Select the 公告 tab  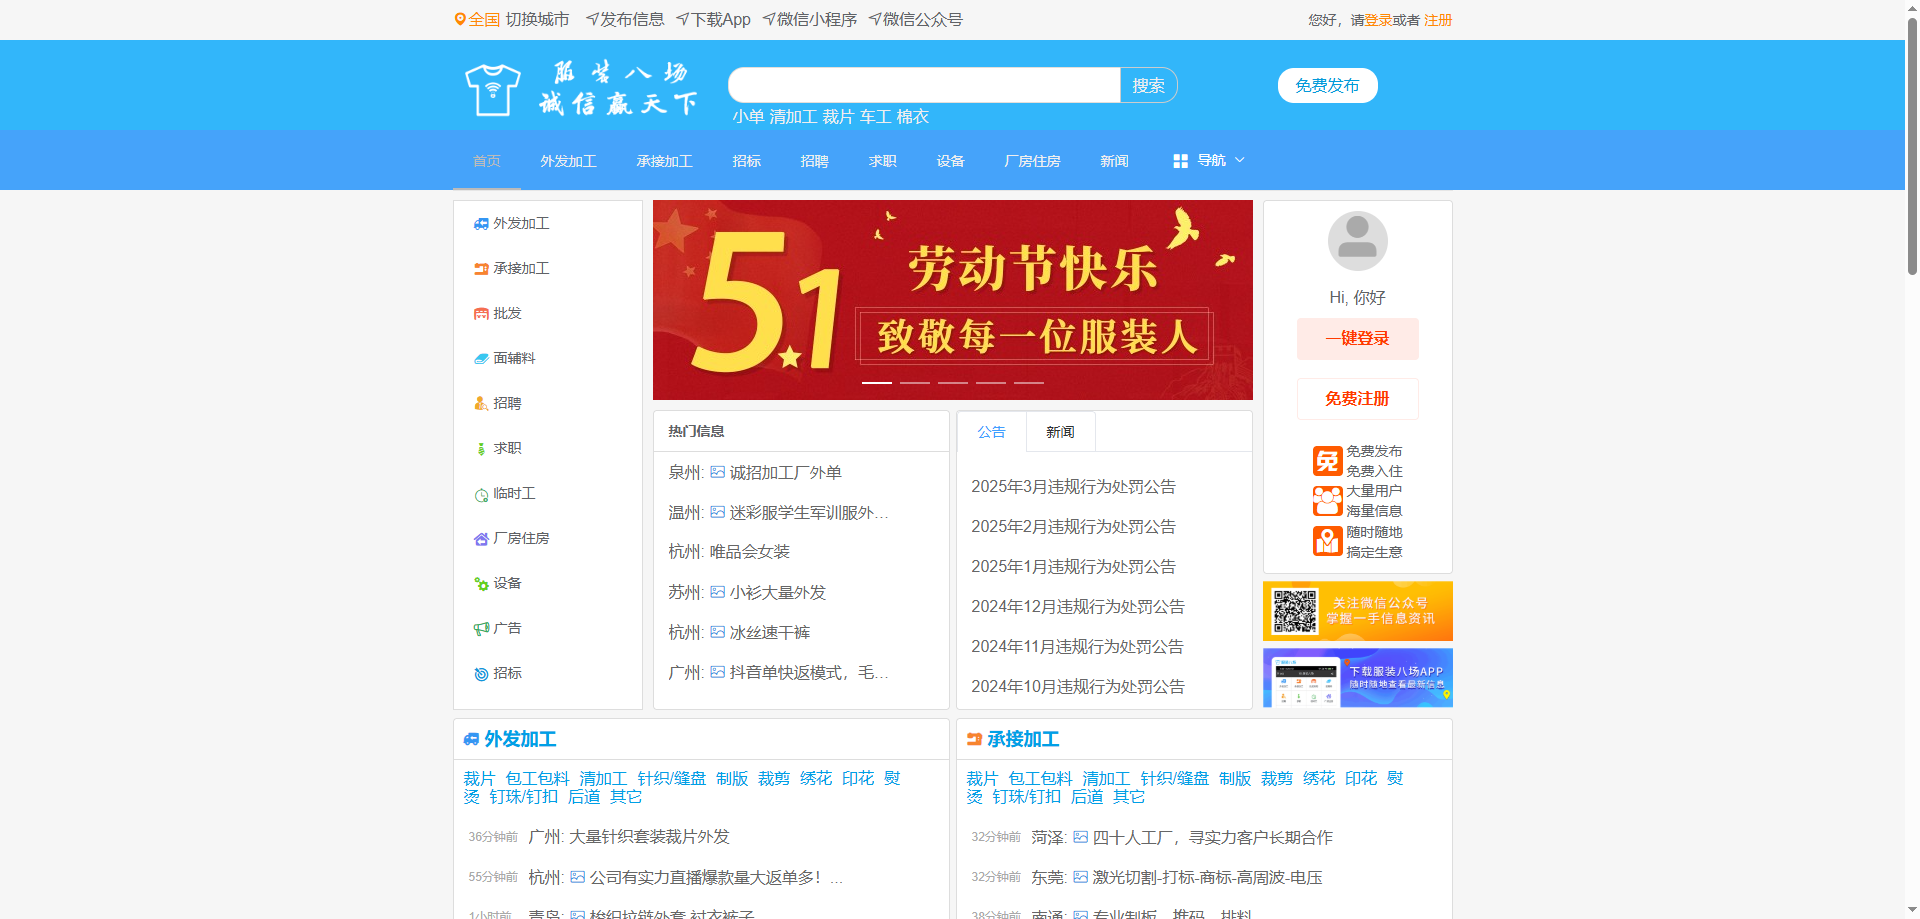click(x=991, y=431)
